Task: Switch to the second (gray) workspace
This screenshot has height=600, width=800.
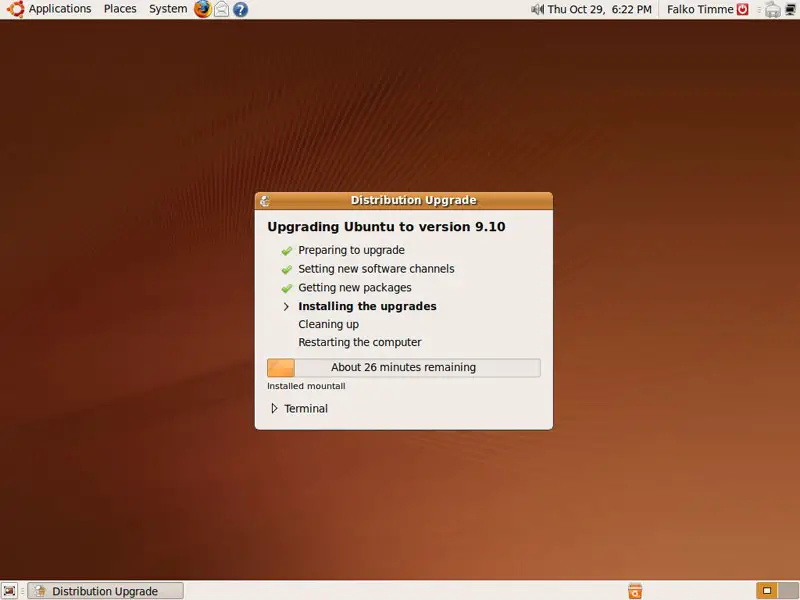Action: click(x=789, y=591)
